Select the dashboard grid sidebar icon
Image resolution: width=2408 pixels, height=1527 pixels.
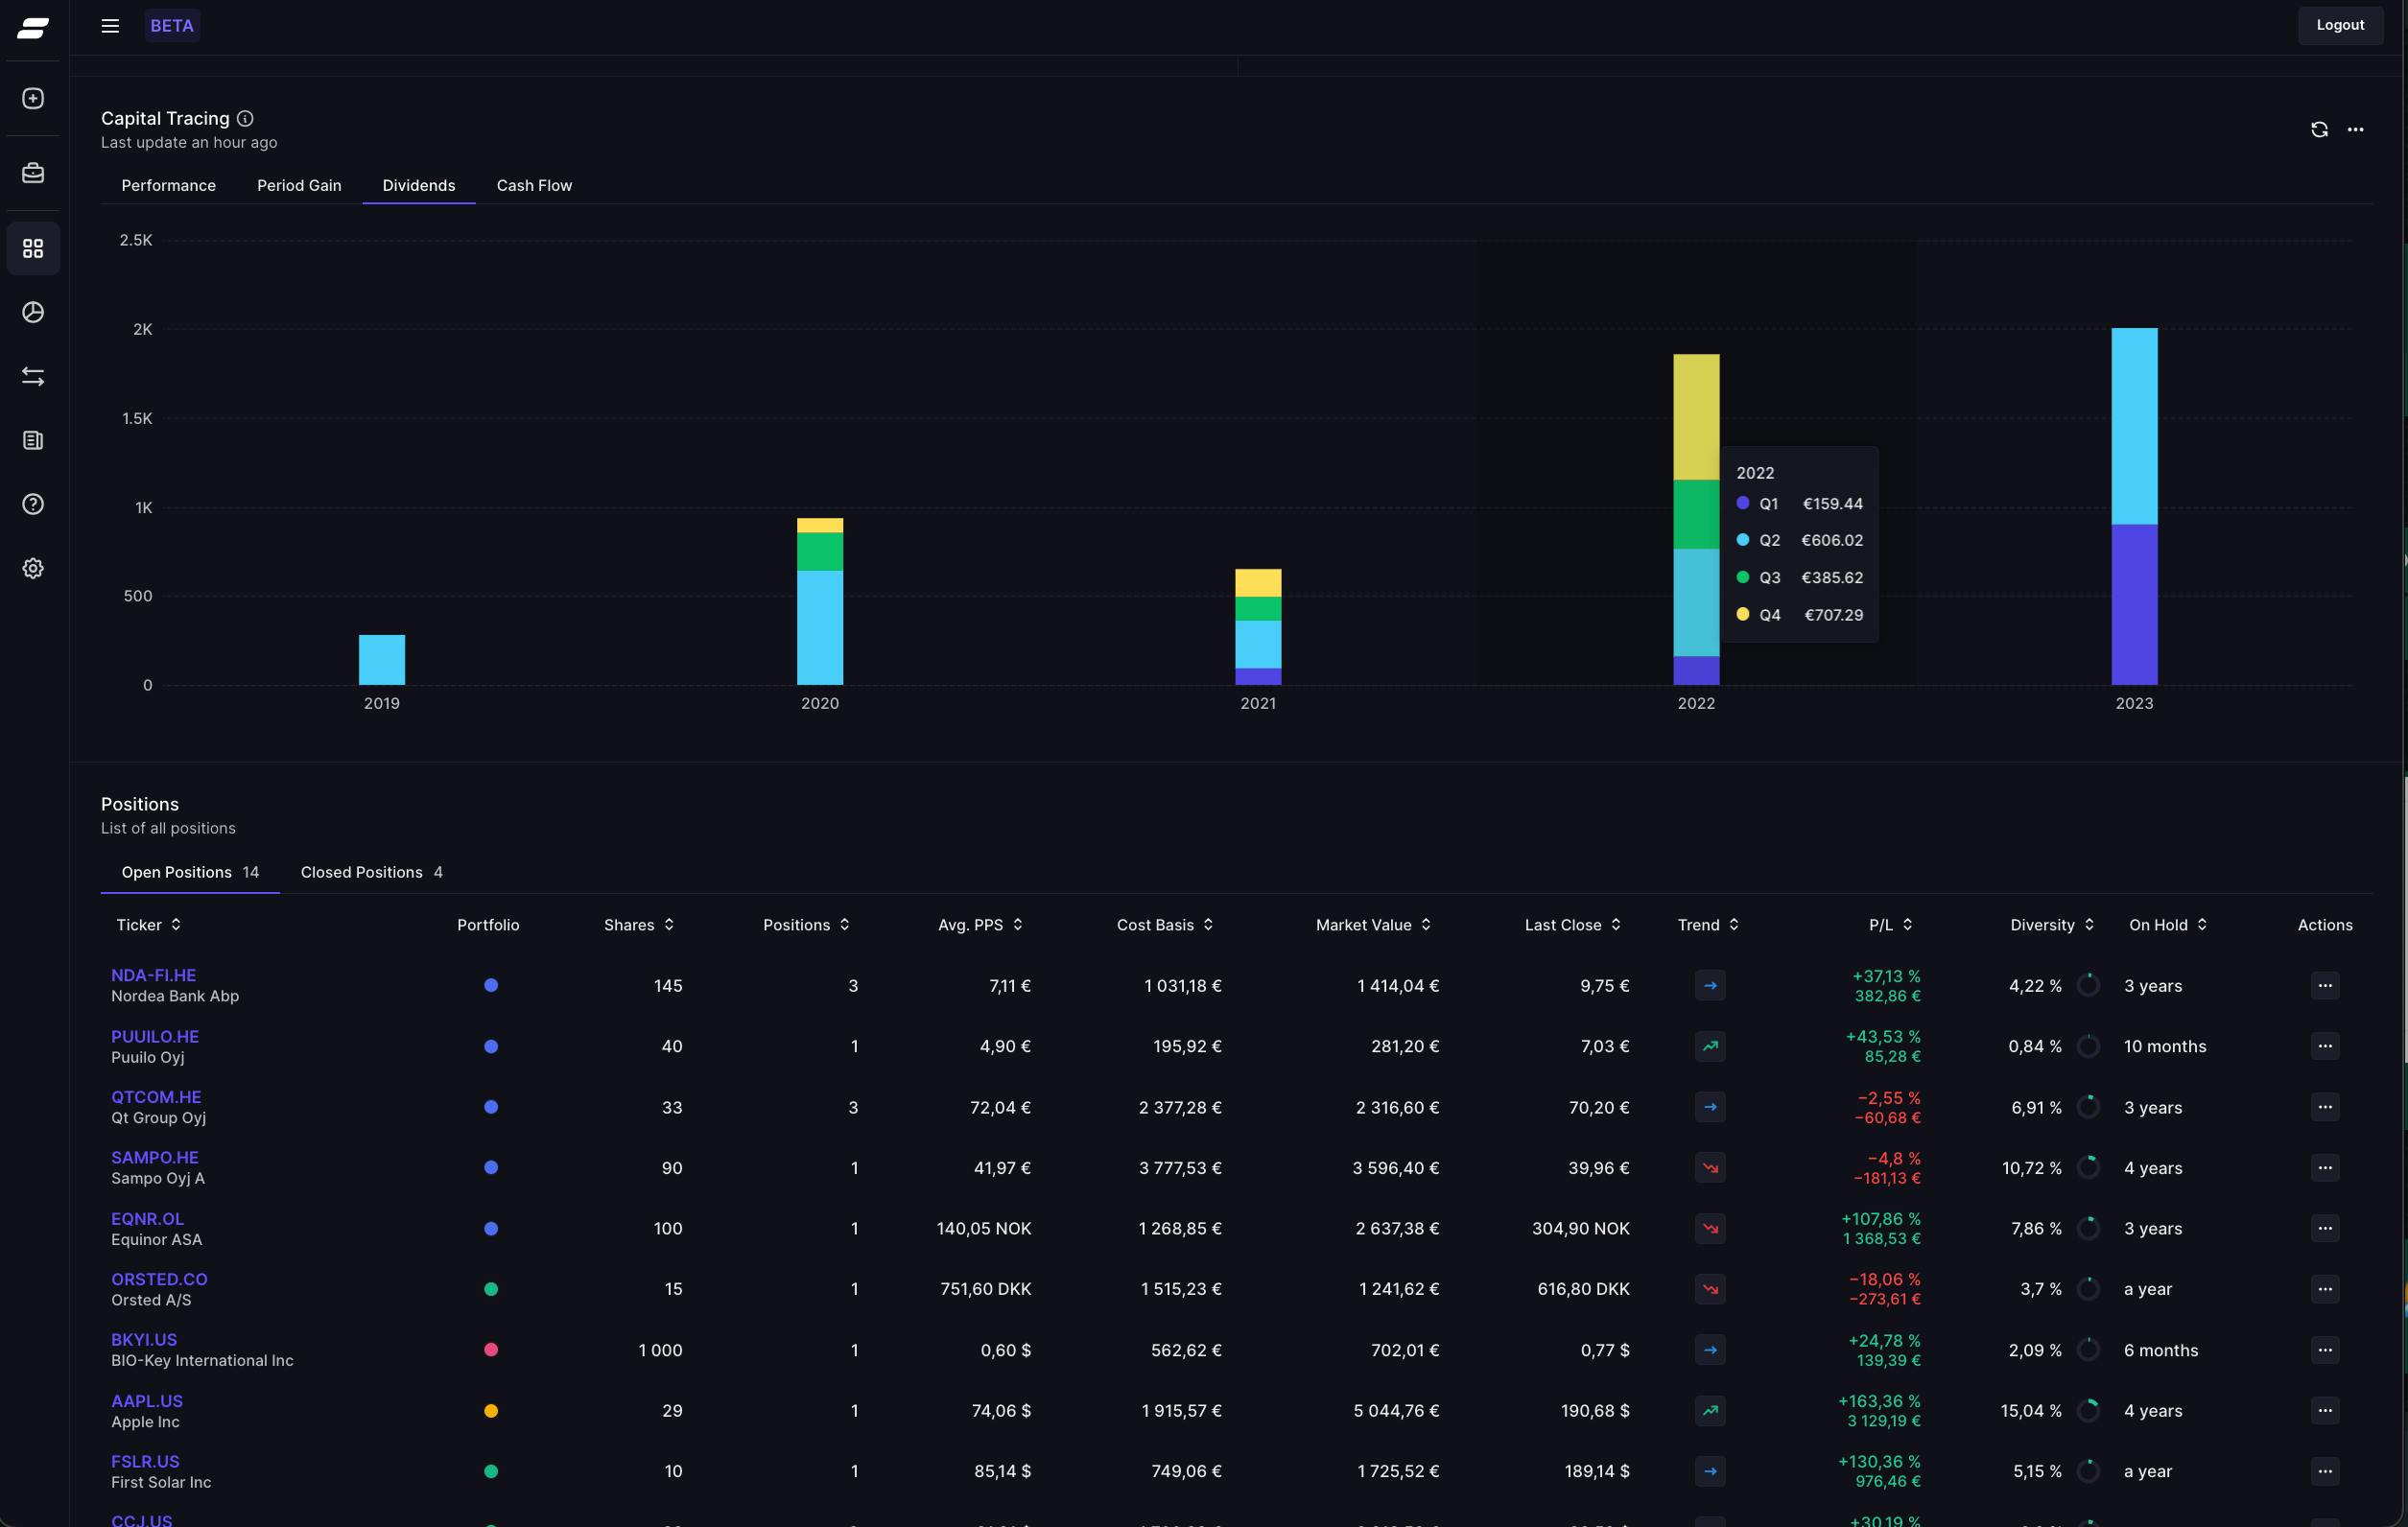point(33,248)
